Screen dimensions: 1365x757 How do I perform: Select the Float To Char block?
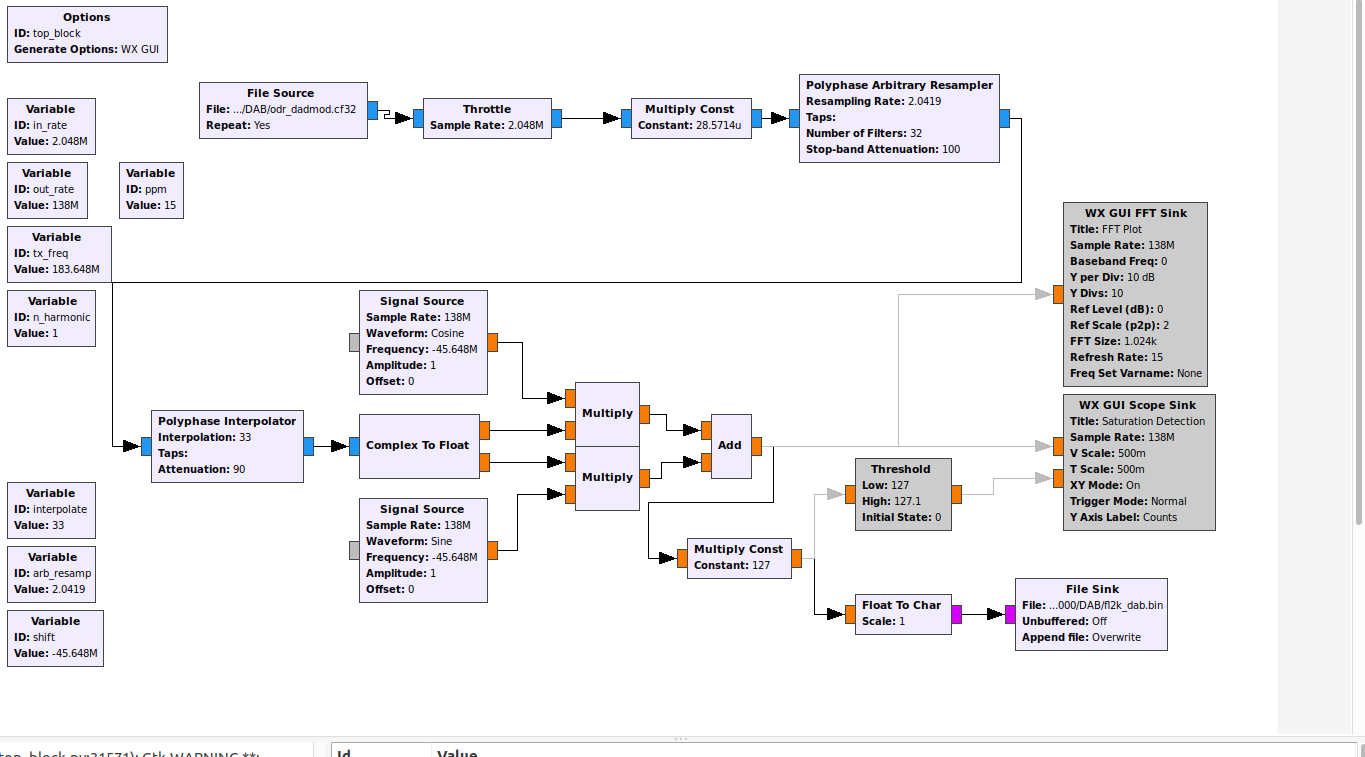tap(902, 613)
